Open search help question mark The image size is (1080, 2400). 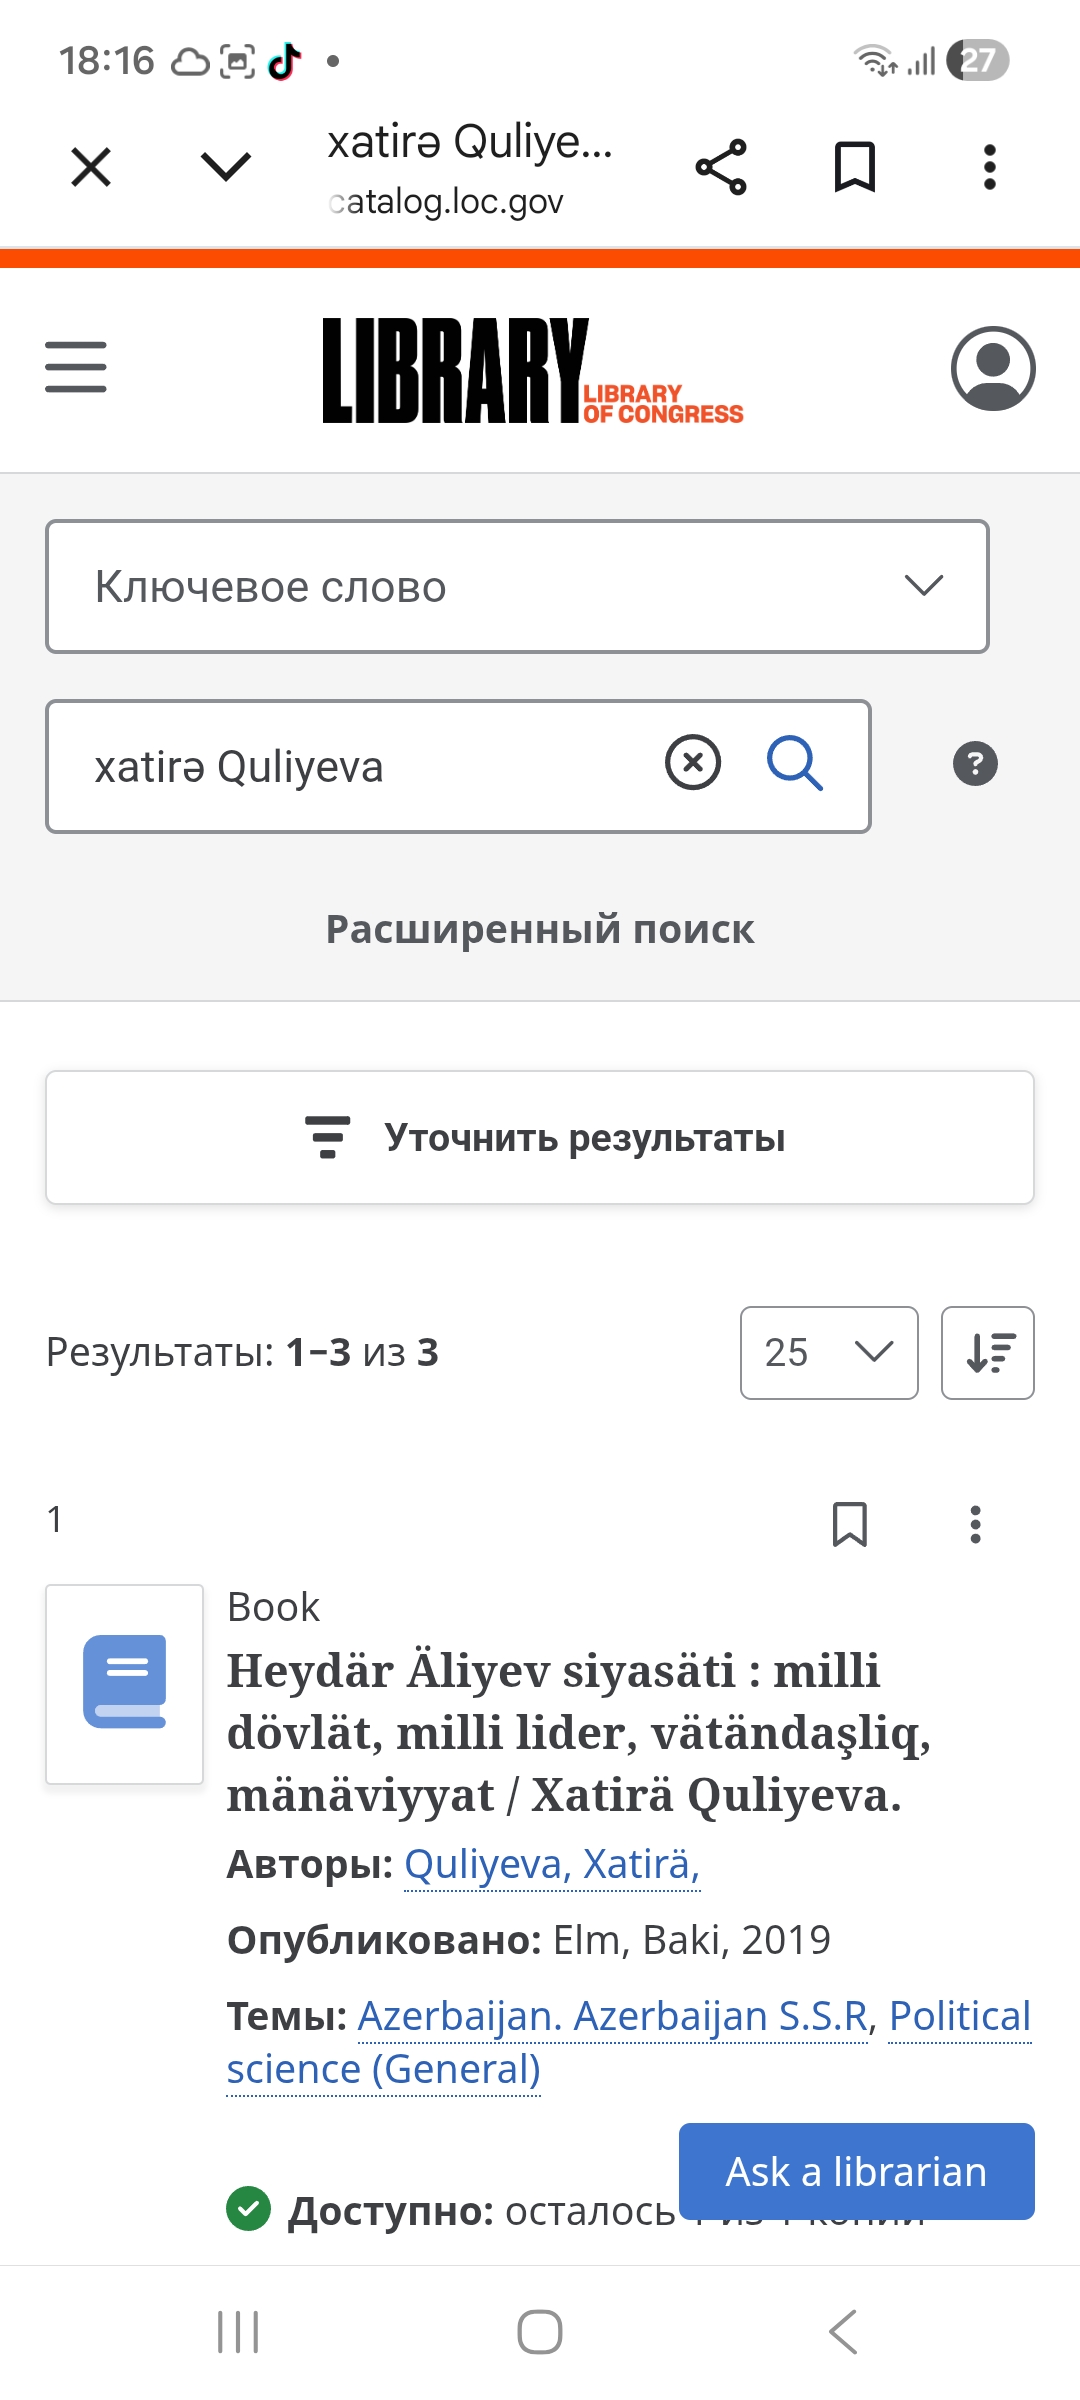[x=975, y=764]
